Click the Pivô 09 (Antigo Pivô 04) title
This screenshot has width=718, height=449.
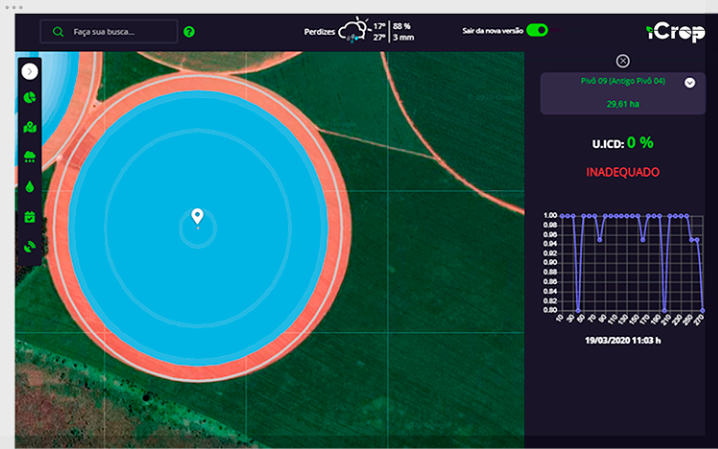point(623,81)
